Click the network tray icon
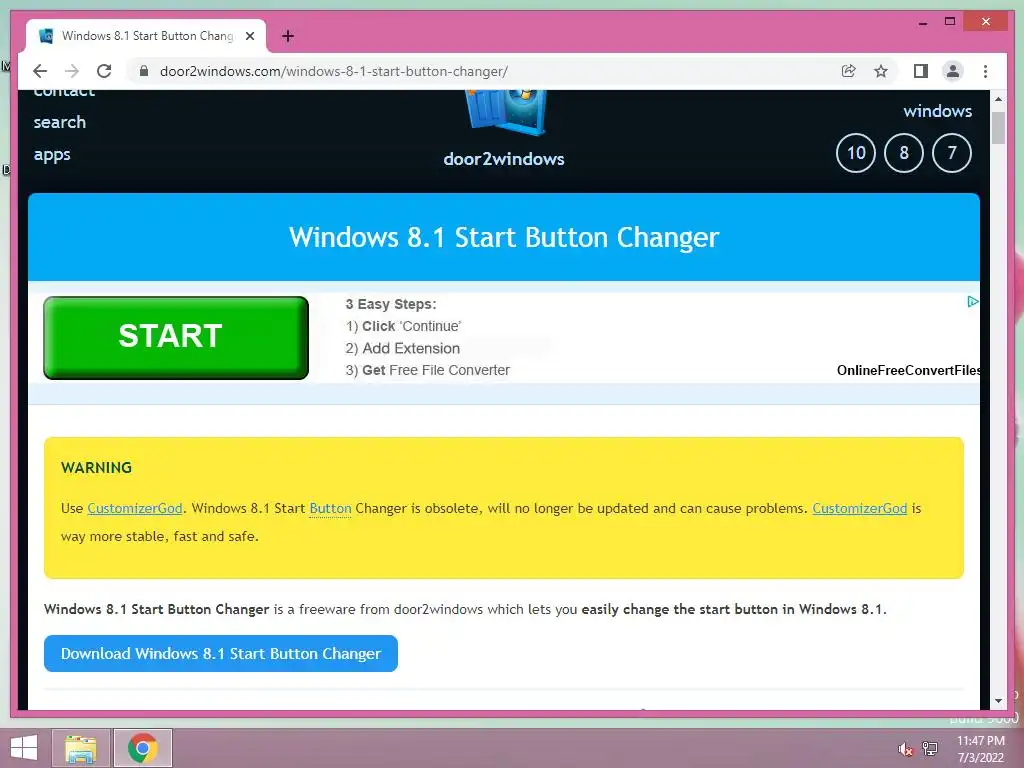This screenshot has width=1024, height=768. point(930,748)
